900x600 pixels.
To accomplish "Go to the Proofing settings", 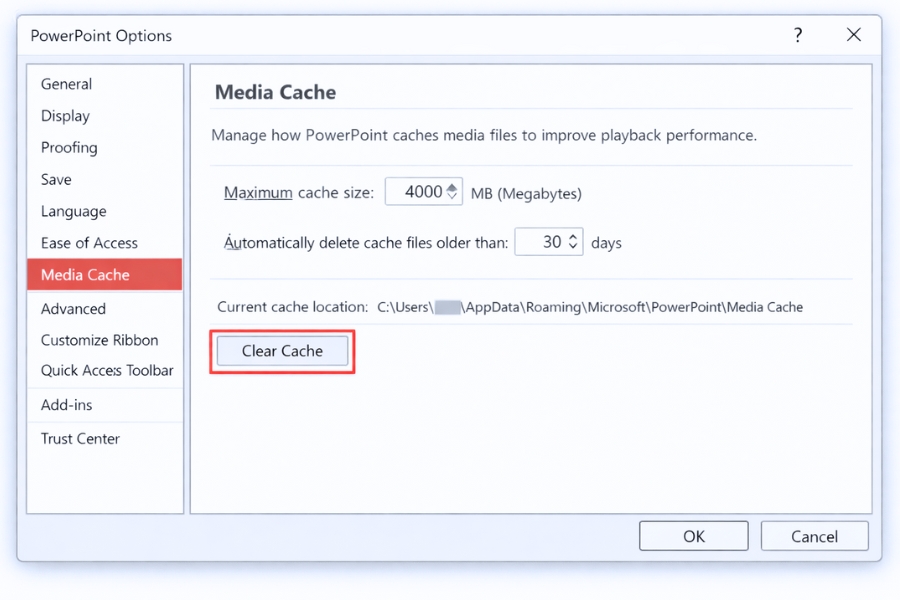I will (x=69, y=148).
